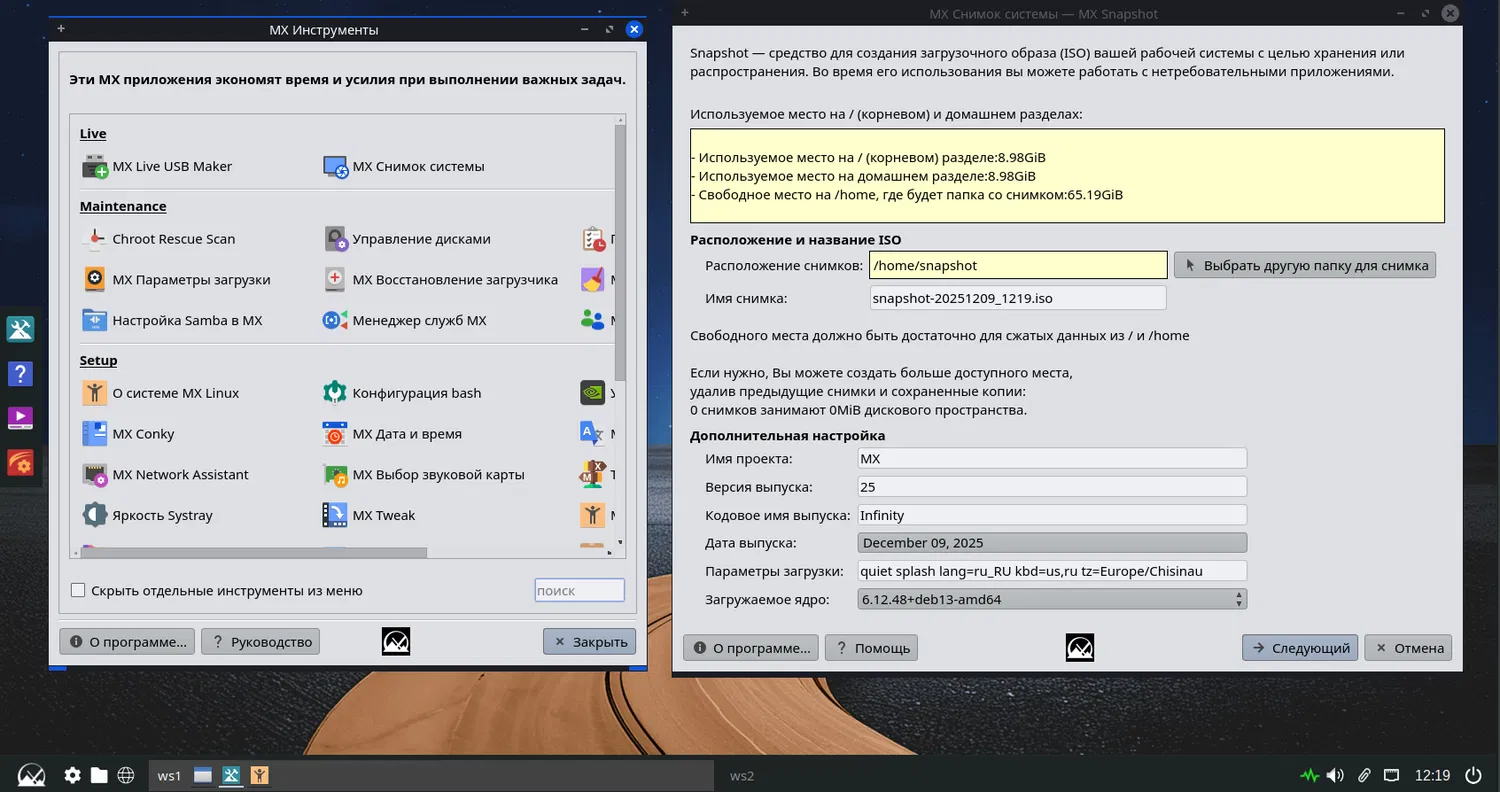The width and height of the screenshot is (1500, 792).
Task: Launch MX Снимок системы from MX Инструменты
Action: tap(404, 166)
